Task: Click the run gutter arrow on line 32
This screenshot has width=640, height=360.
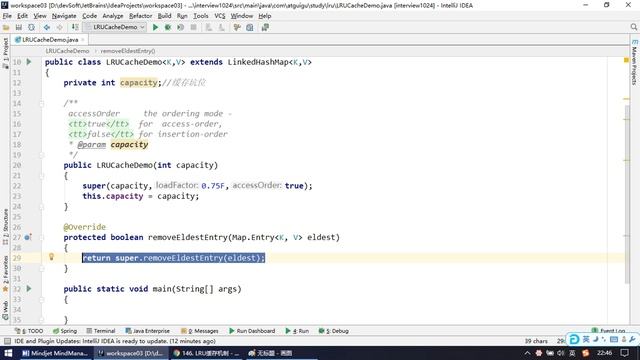Action: (29, 289)
